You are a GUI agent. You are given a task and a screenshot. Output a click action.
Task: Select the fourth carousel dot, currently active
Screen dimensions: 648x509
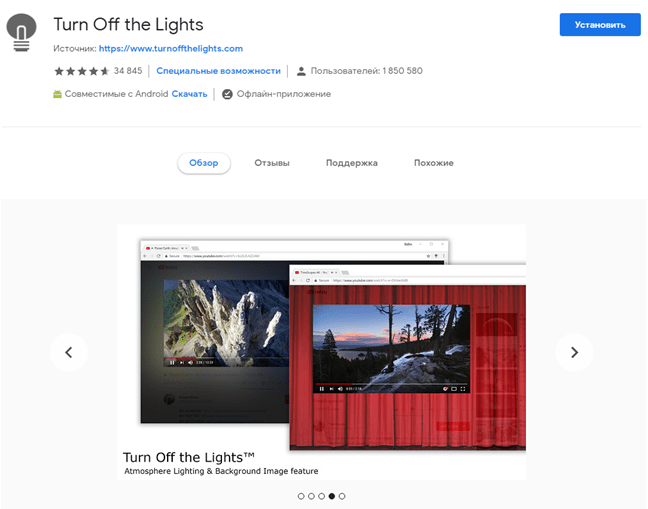tap(331, 496)
